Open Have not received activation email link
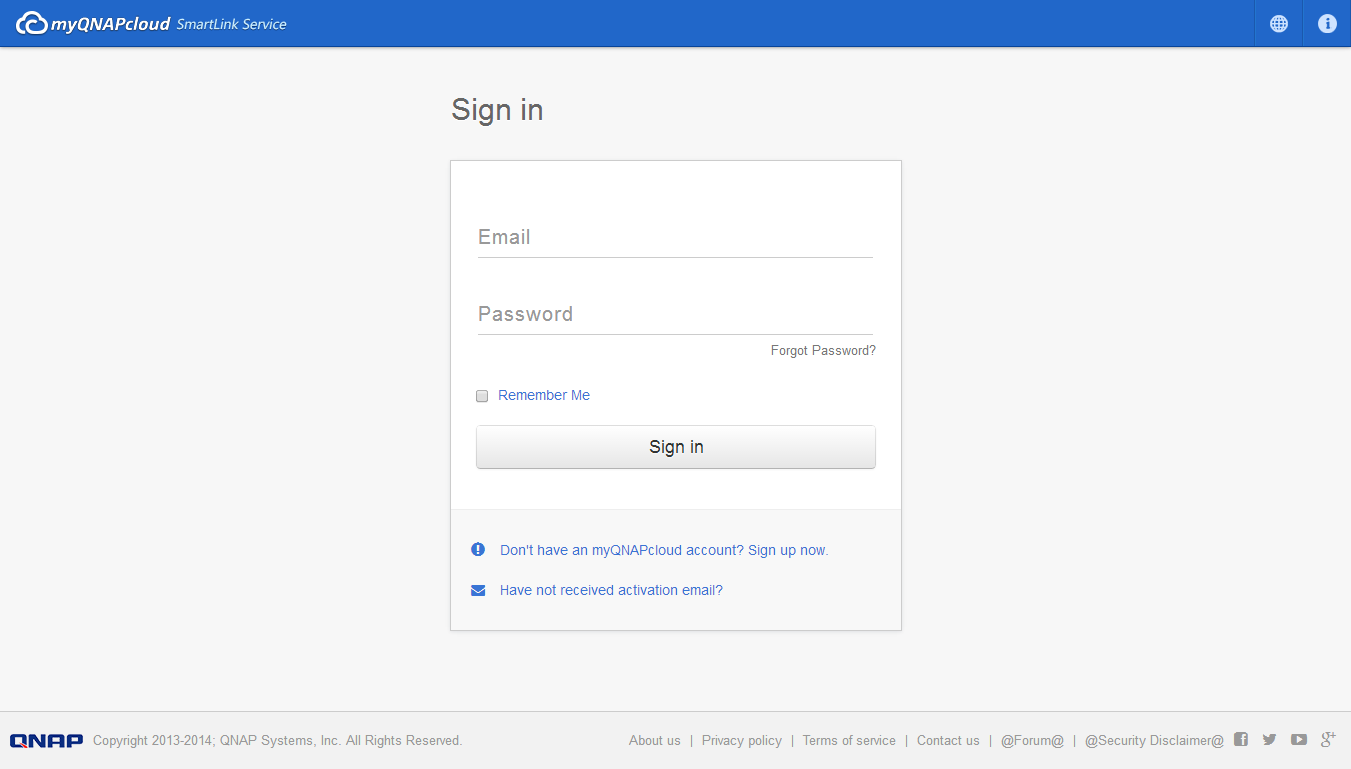The image size is (1351, 769). tap(611, 590)
